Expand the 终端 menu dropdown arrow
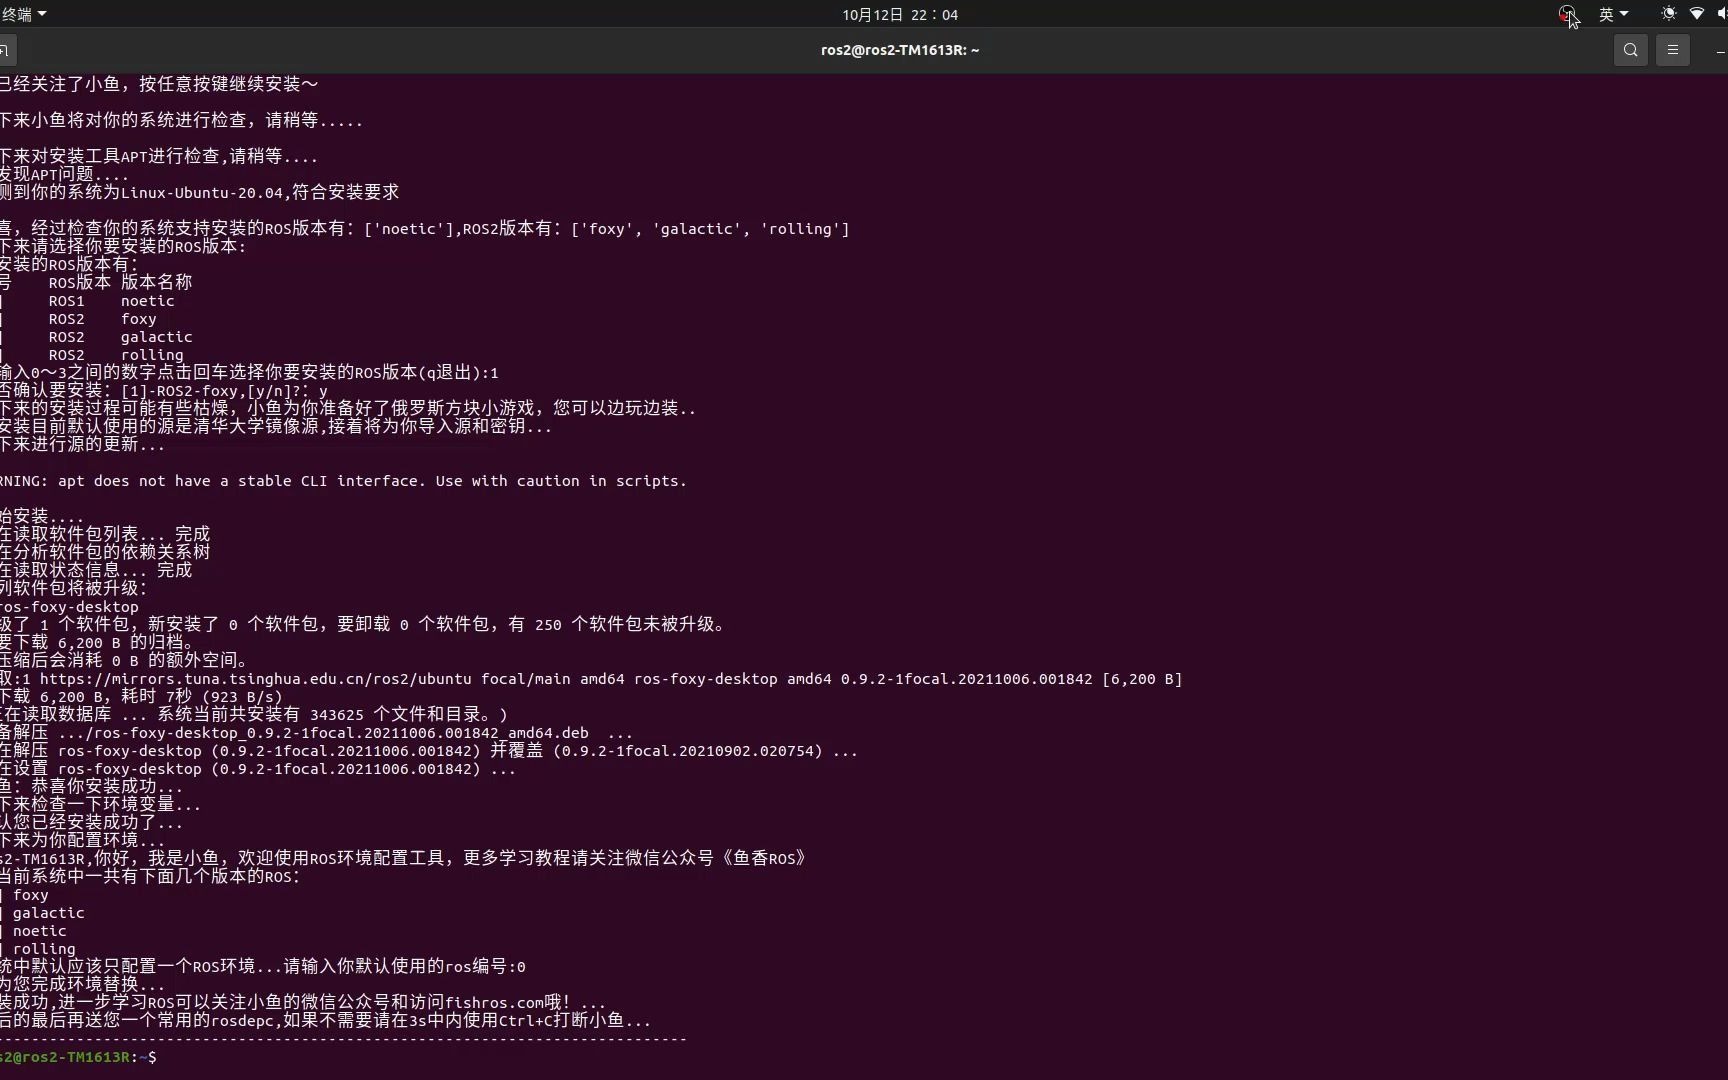The image size is (1728, 1080). [41, 13]
